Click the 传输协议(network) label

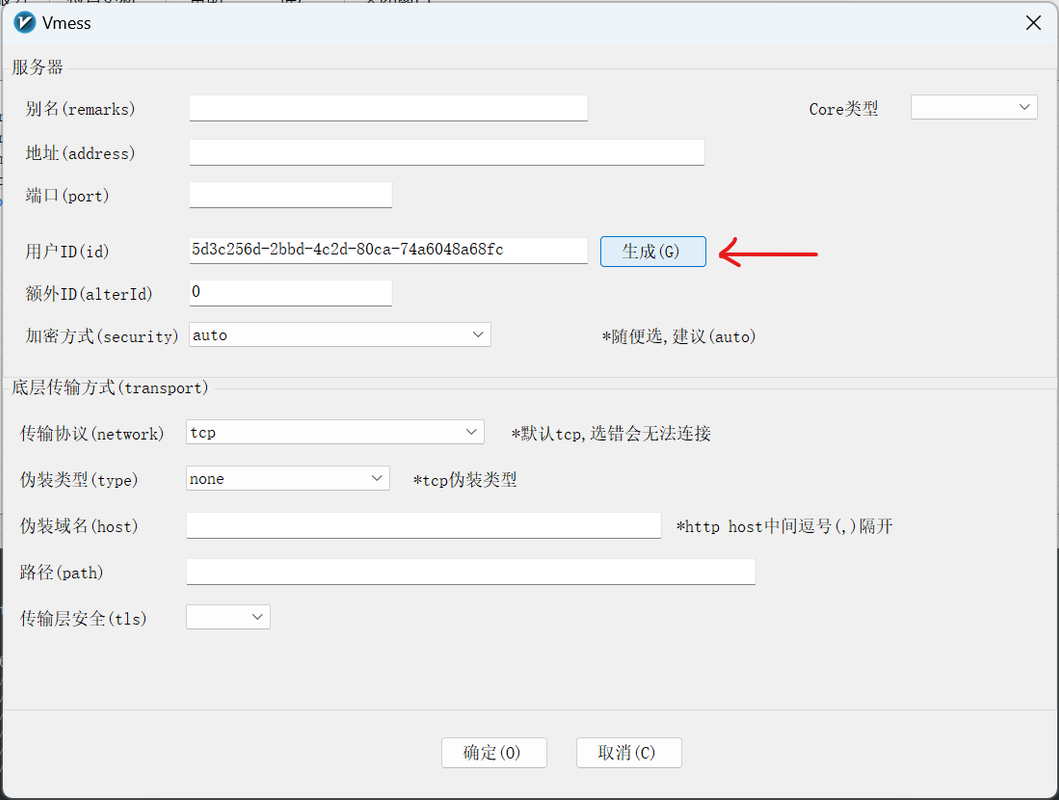point(92,433)
